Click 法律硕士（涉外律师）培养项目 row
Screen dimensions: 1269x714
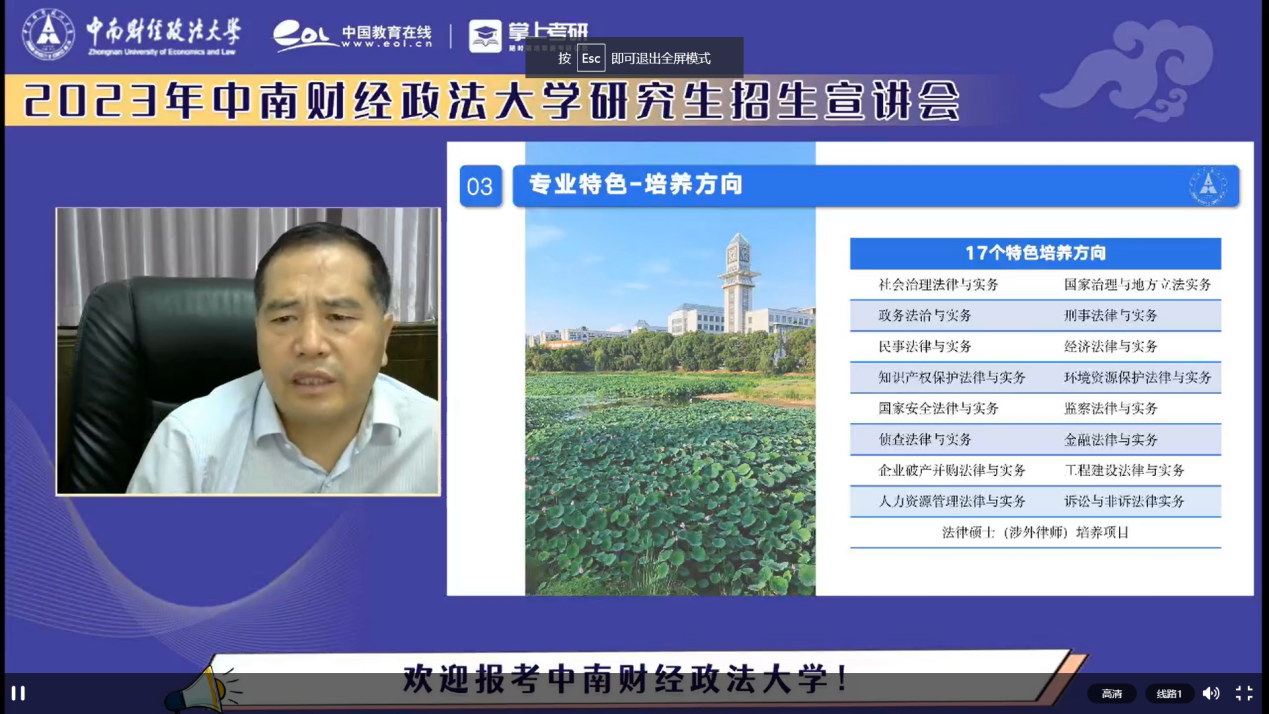coord(1035,533)
